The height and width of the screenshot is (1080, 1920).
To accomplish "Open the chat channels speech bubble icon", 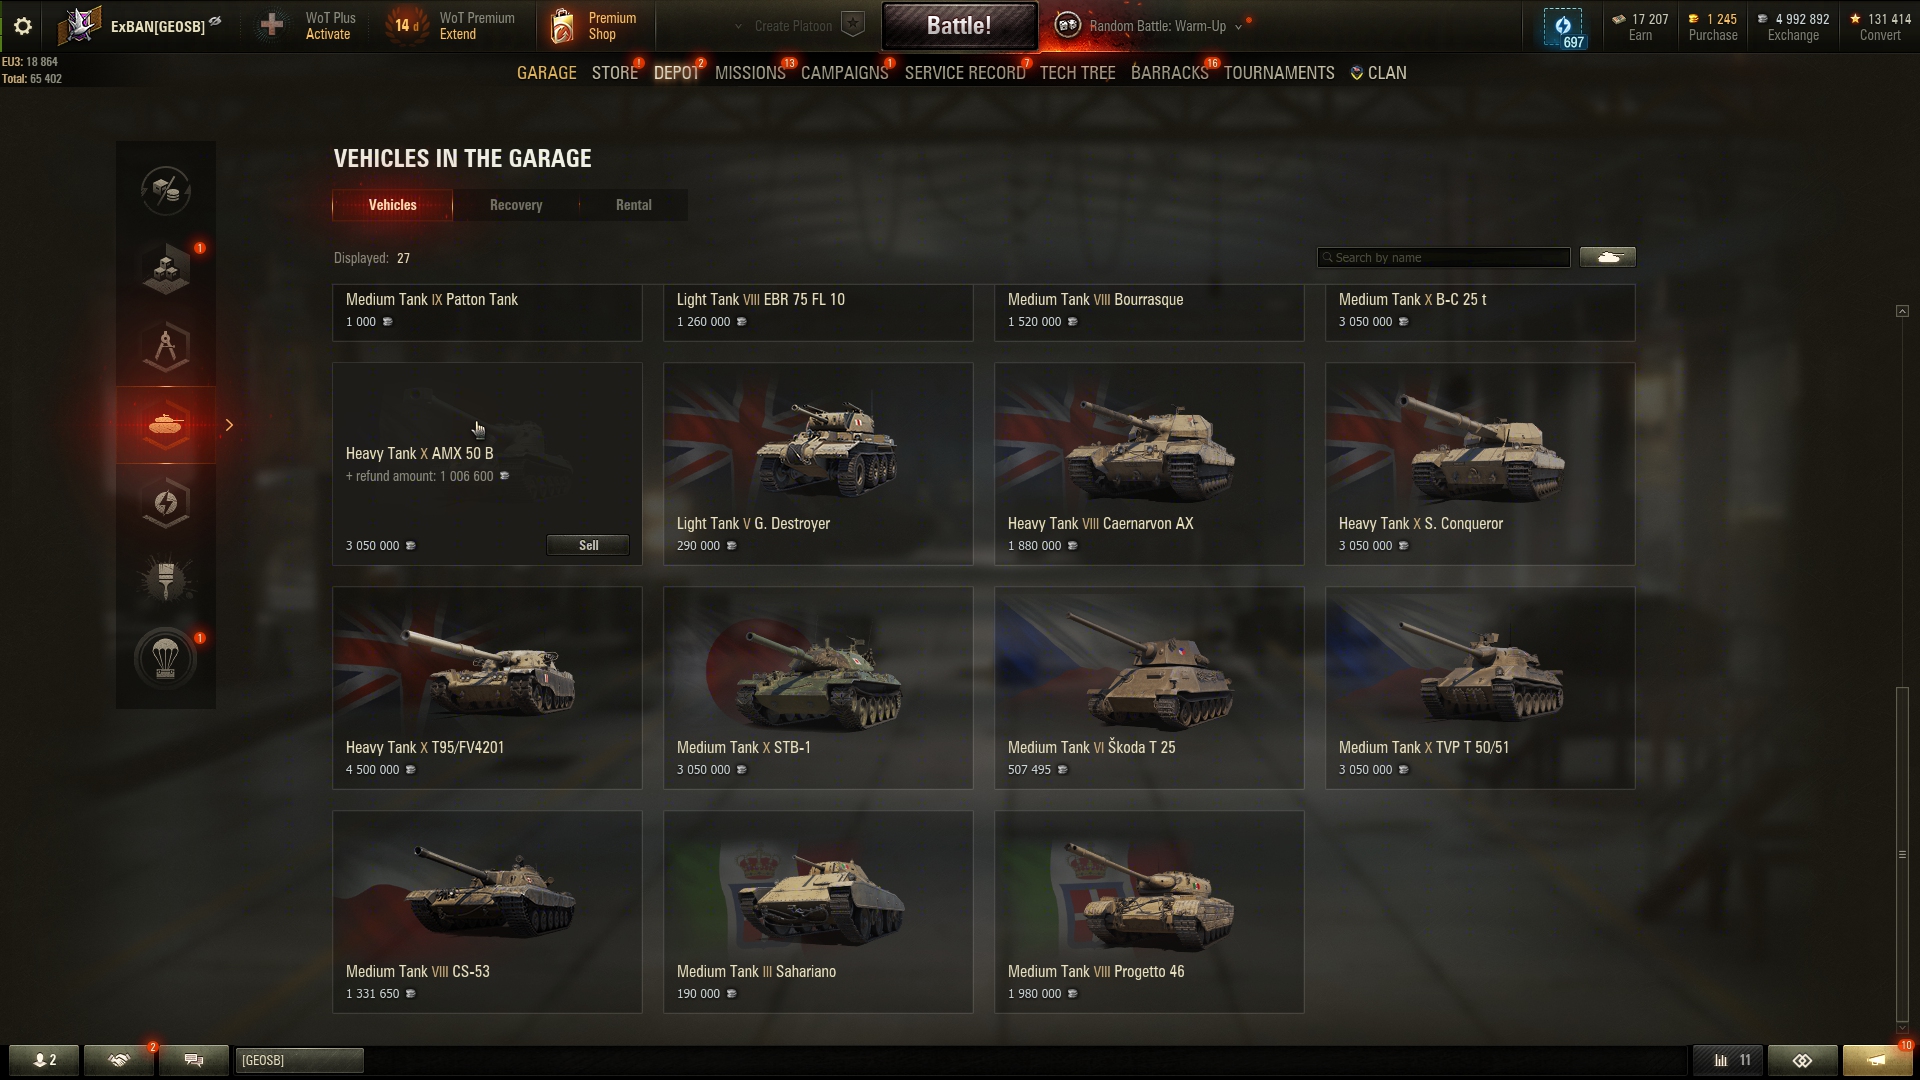I will [x=194, y=1060].
